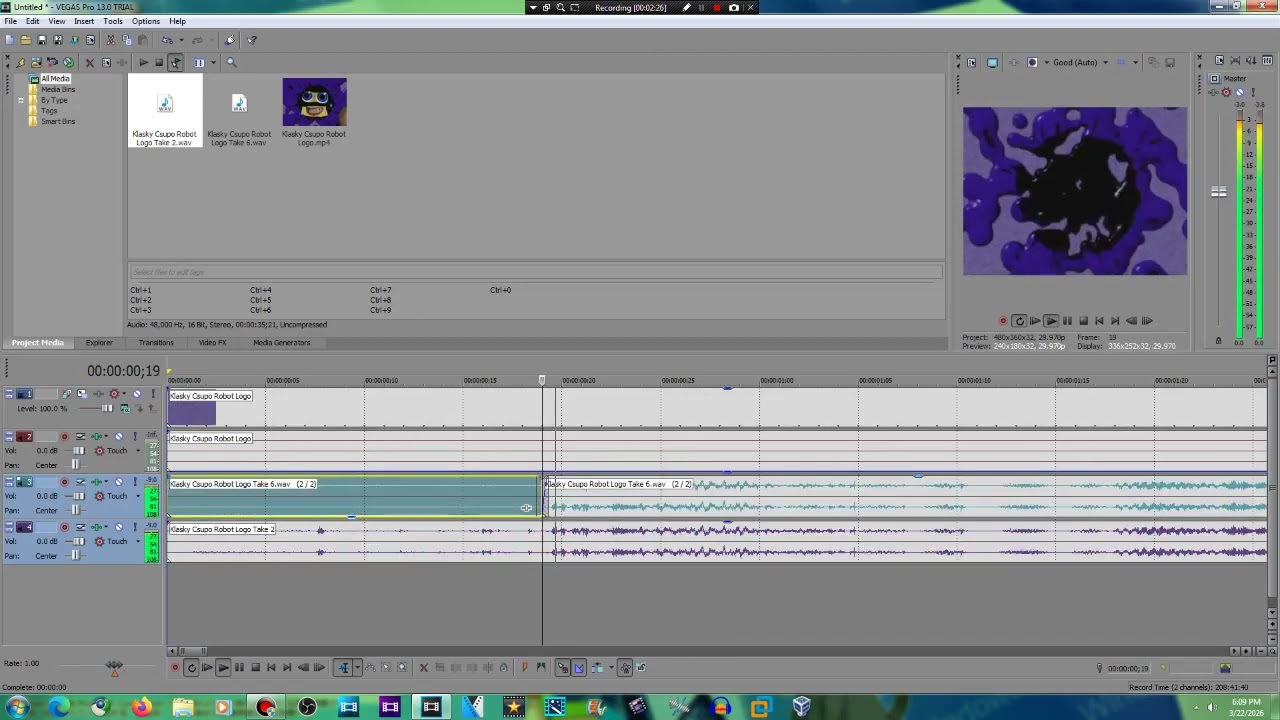Solo audio track 4
Image resolution: width=1280 pixels, height=720 pixels.
pyautogui.click(x=134, y=527)
